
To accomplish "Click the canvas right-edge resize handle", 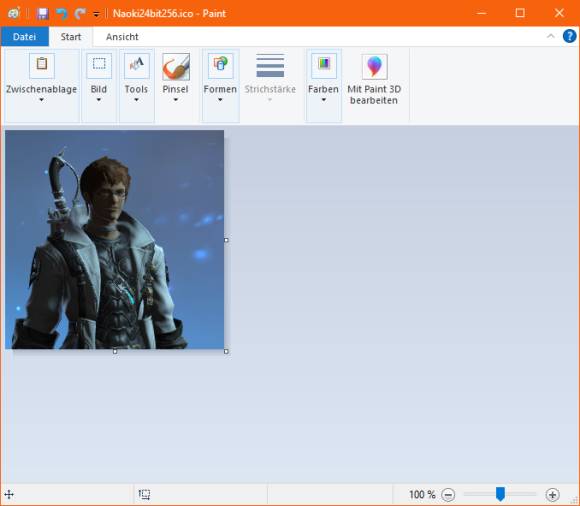I will tap(226, 240).
